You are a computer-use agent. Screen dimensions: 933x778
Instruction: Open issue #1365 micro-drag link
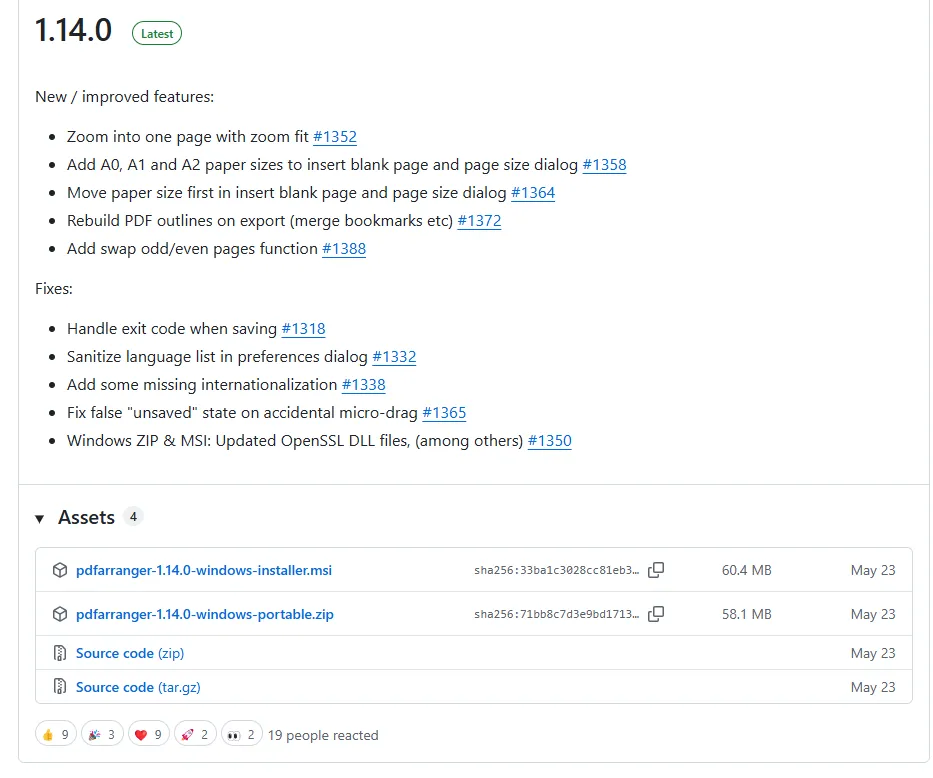444,413
